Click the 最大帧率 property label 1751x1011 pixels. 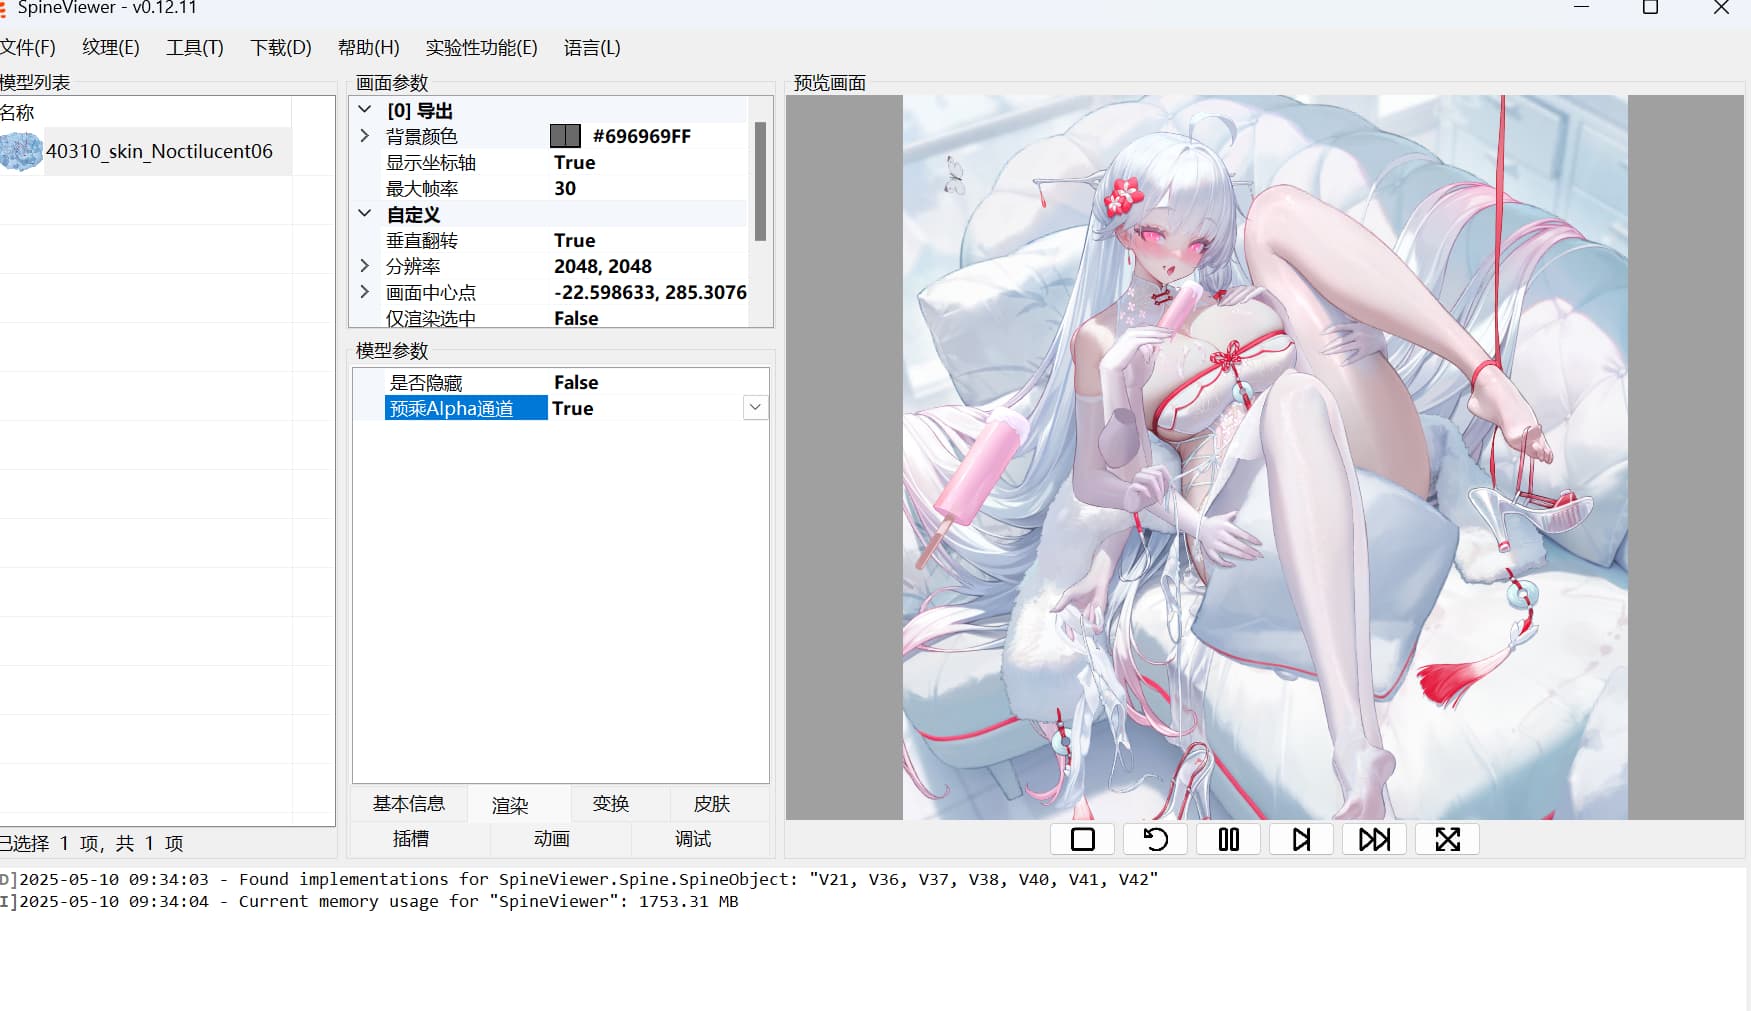pos(422,188)
